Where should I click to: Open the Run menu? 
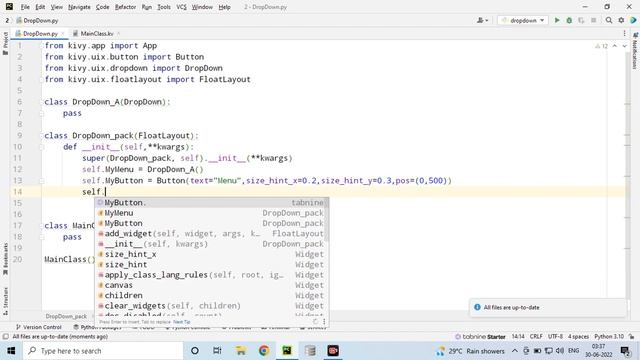147,7
